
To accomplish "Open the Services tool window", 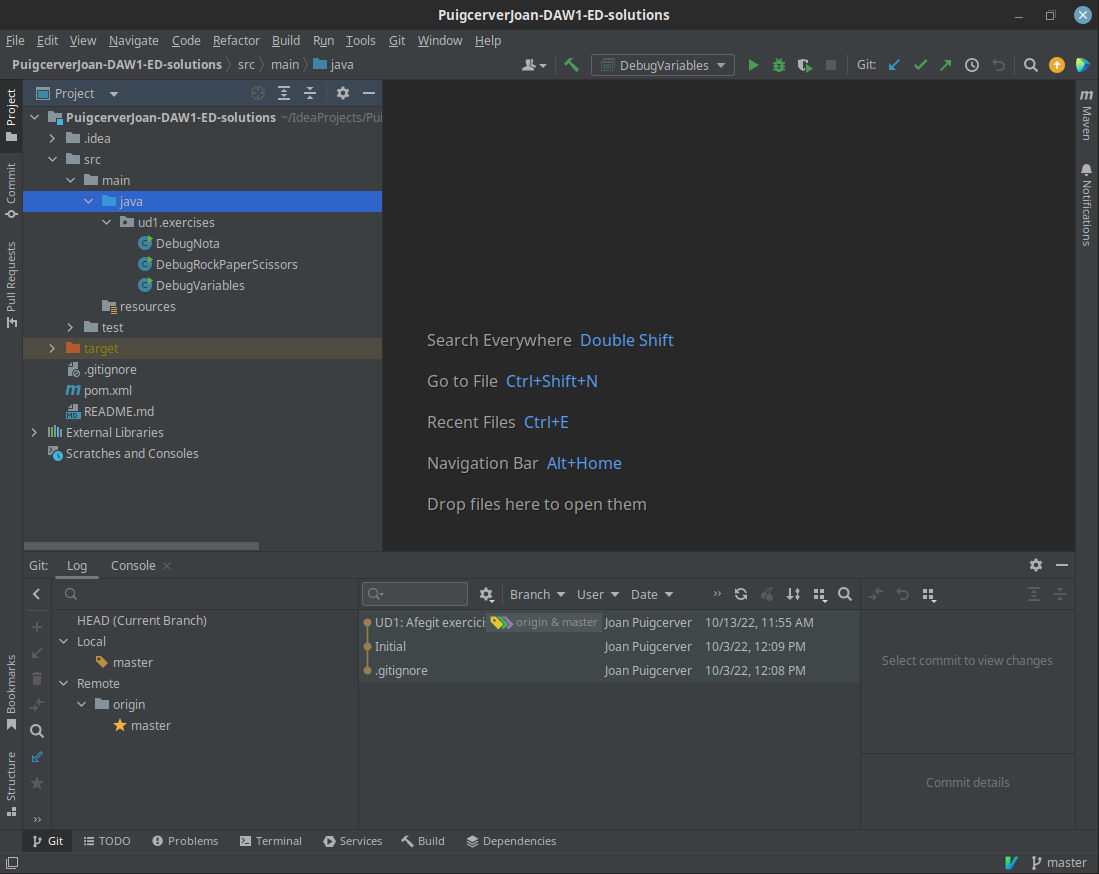I will pyautogui.click(x=353, y=841).
